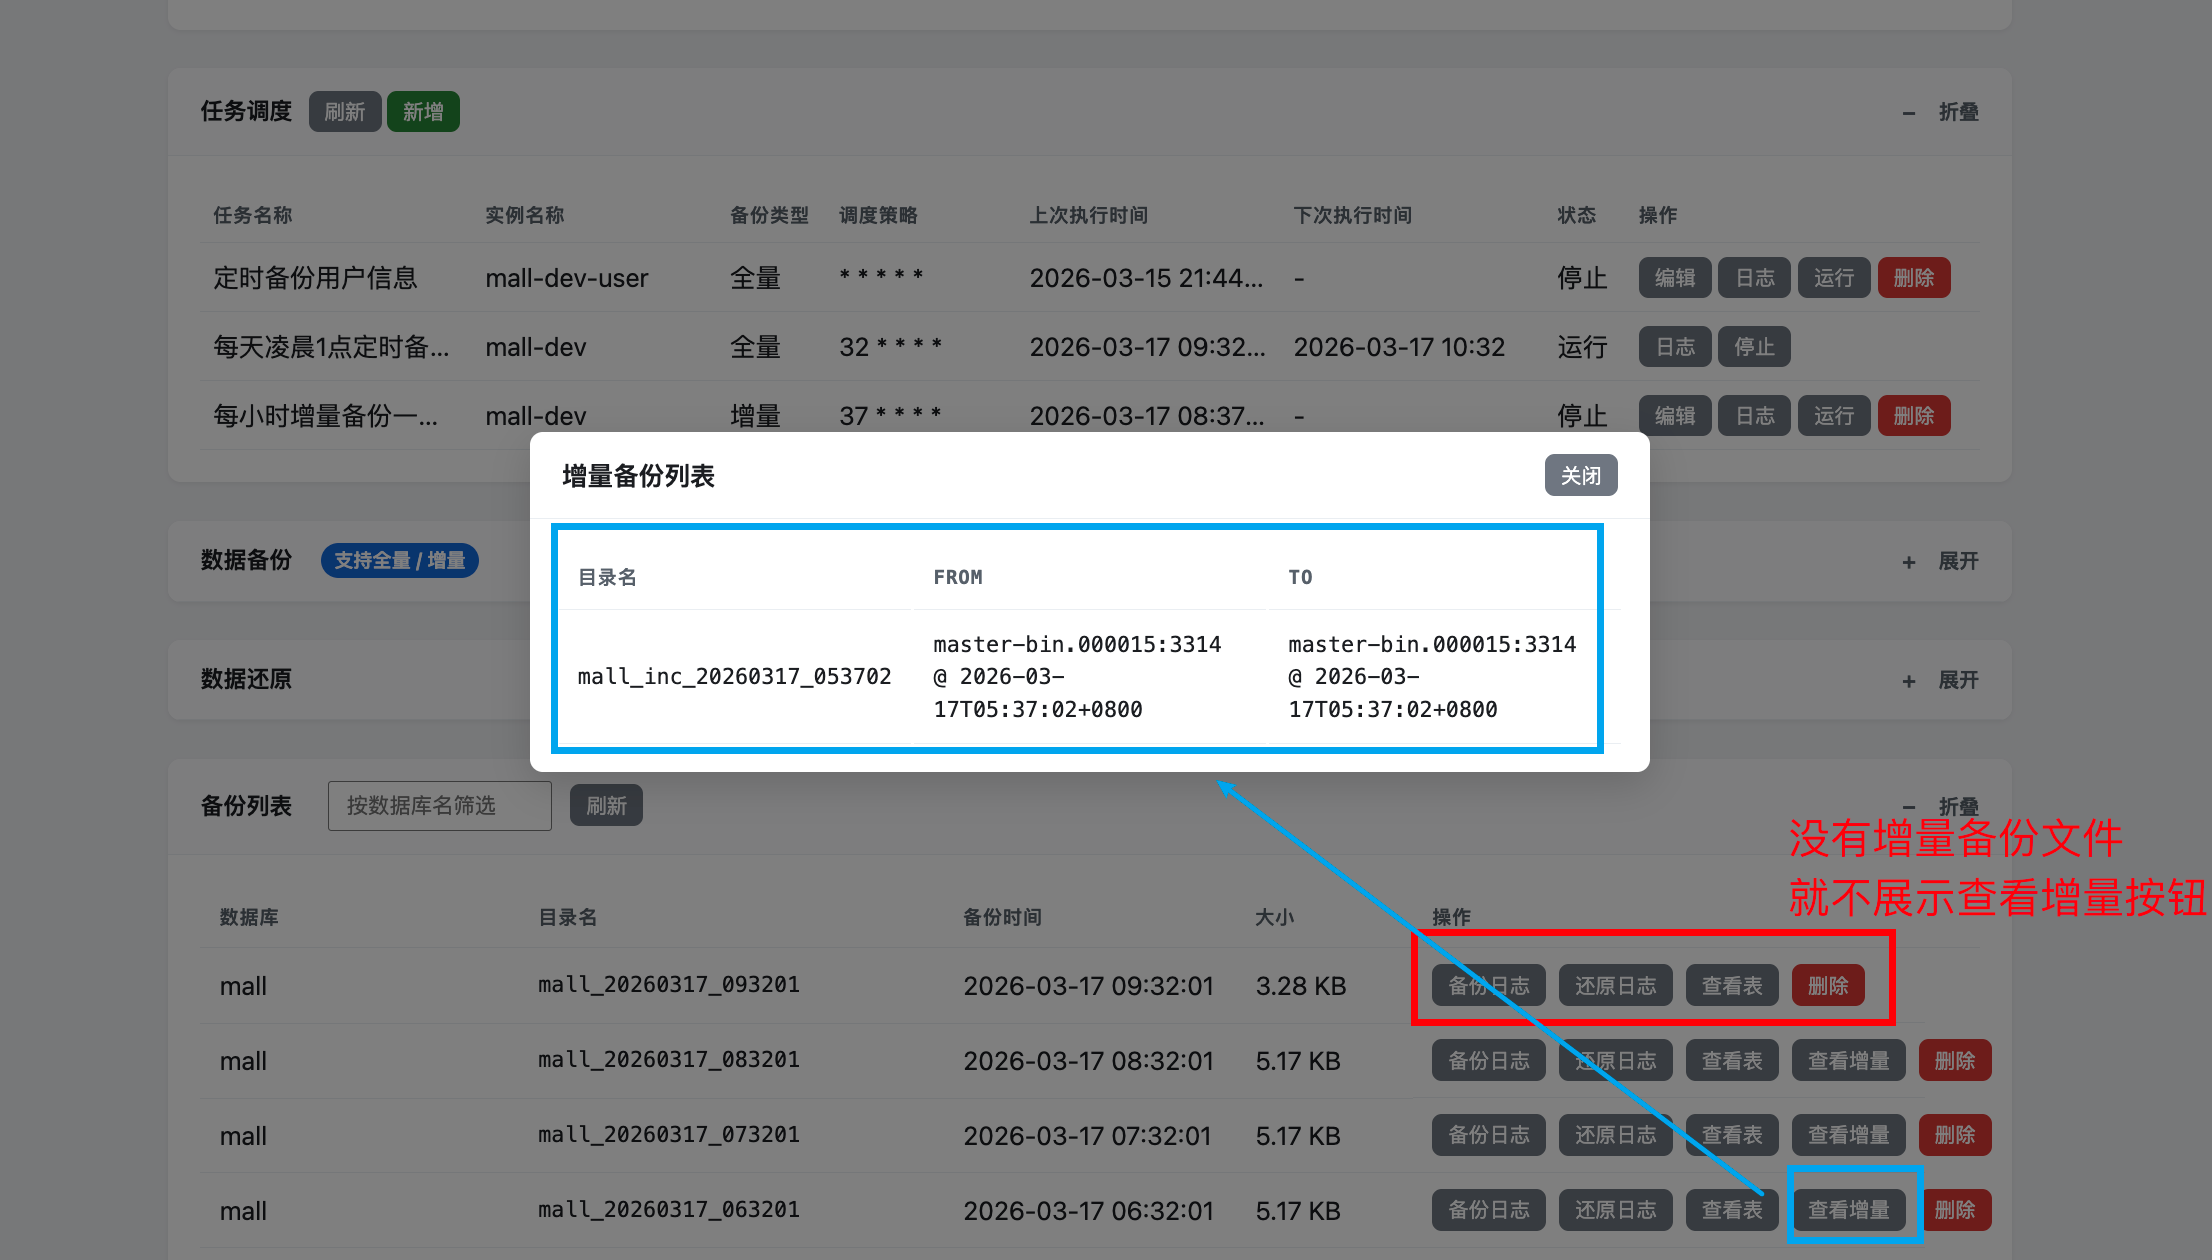Click the green 新增 task button
Screen dimensions: 2212x1260
point(423,112)
